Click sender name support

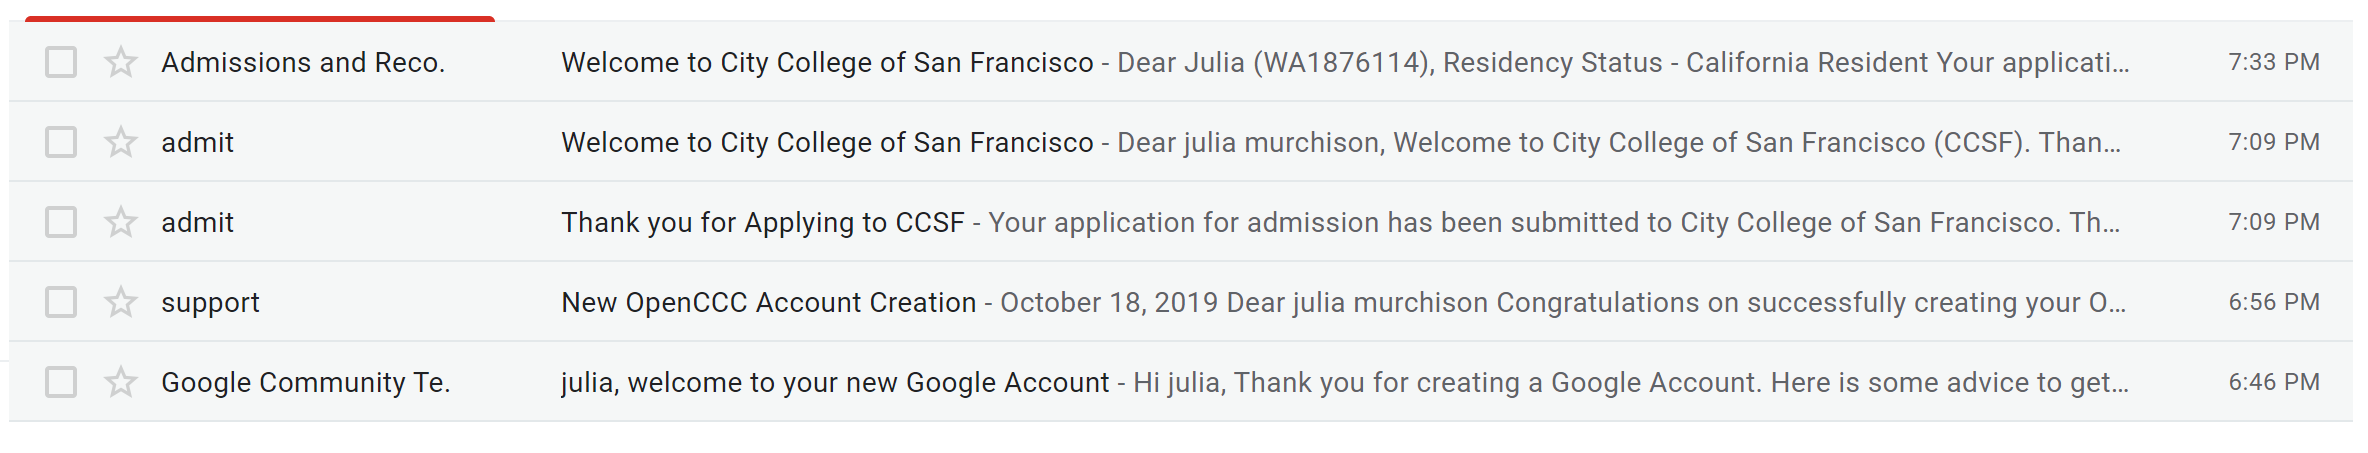tap(210, 302)
